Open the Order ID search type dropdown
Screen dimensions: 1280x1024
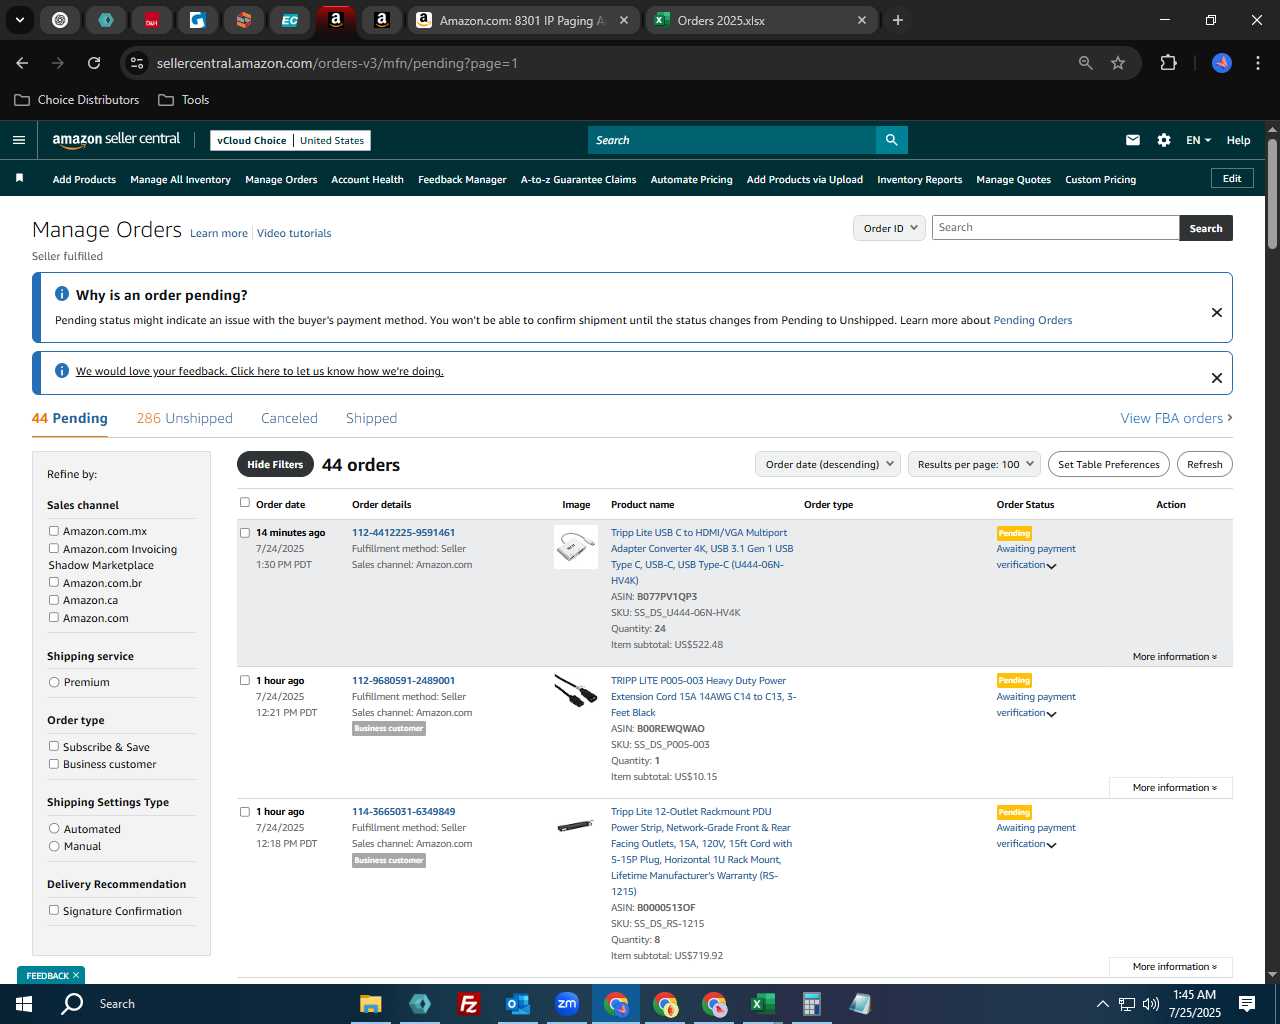click(x=889, y=228)
